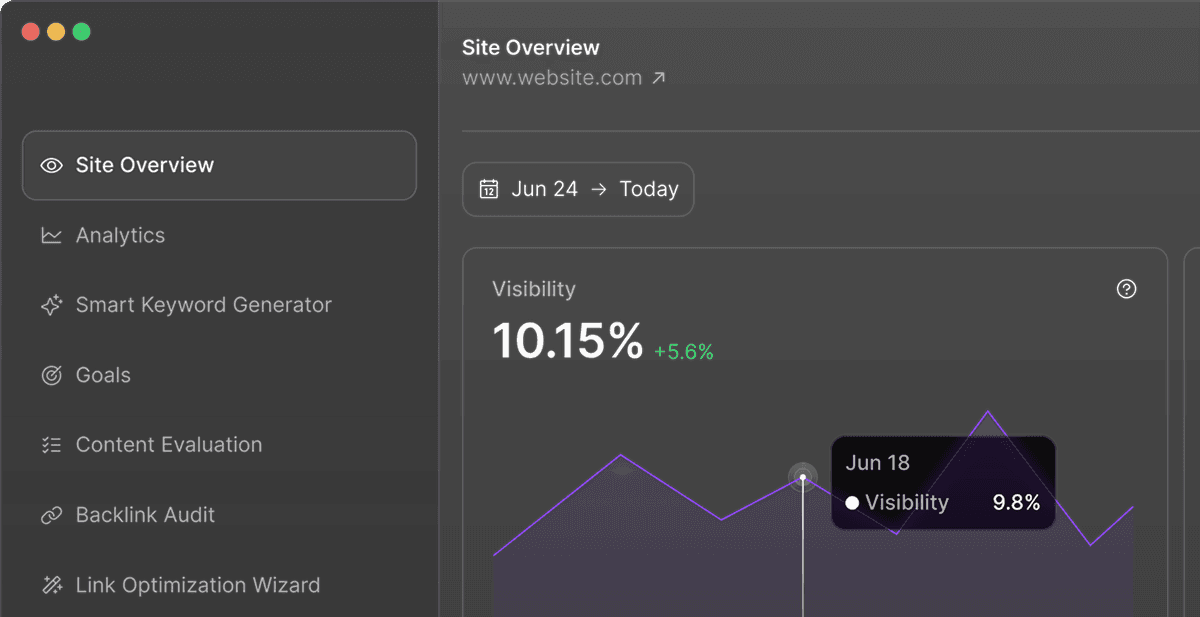Click the Jun 18 tooltip date label
Screen dimensions: 1200x617
[x=878, y=463]
